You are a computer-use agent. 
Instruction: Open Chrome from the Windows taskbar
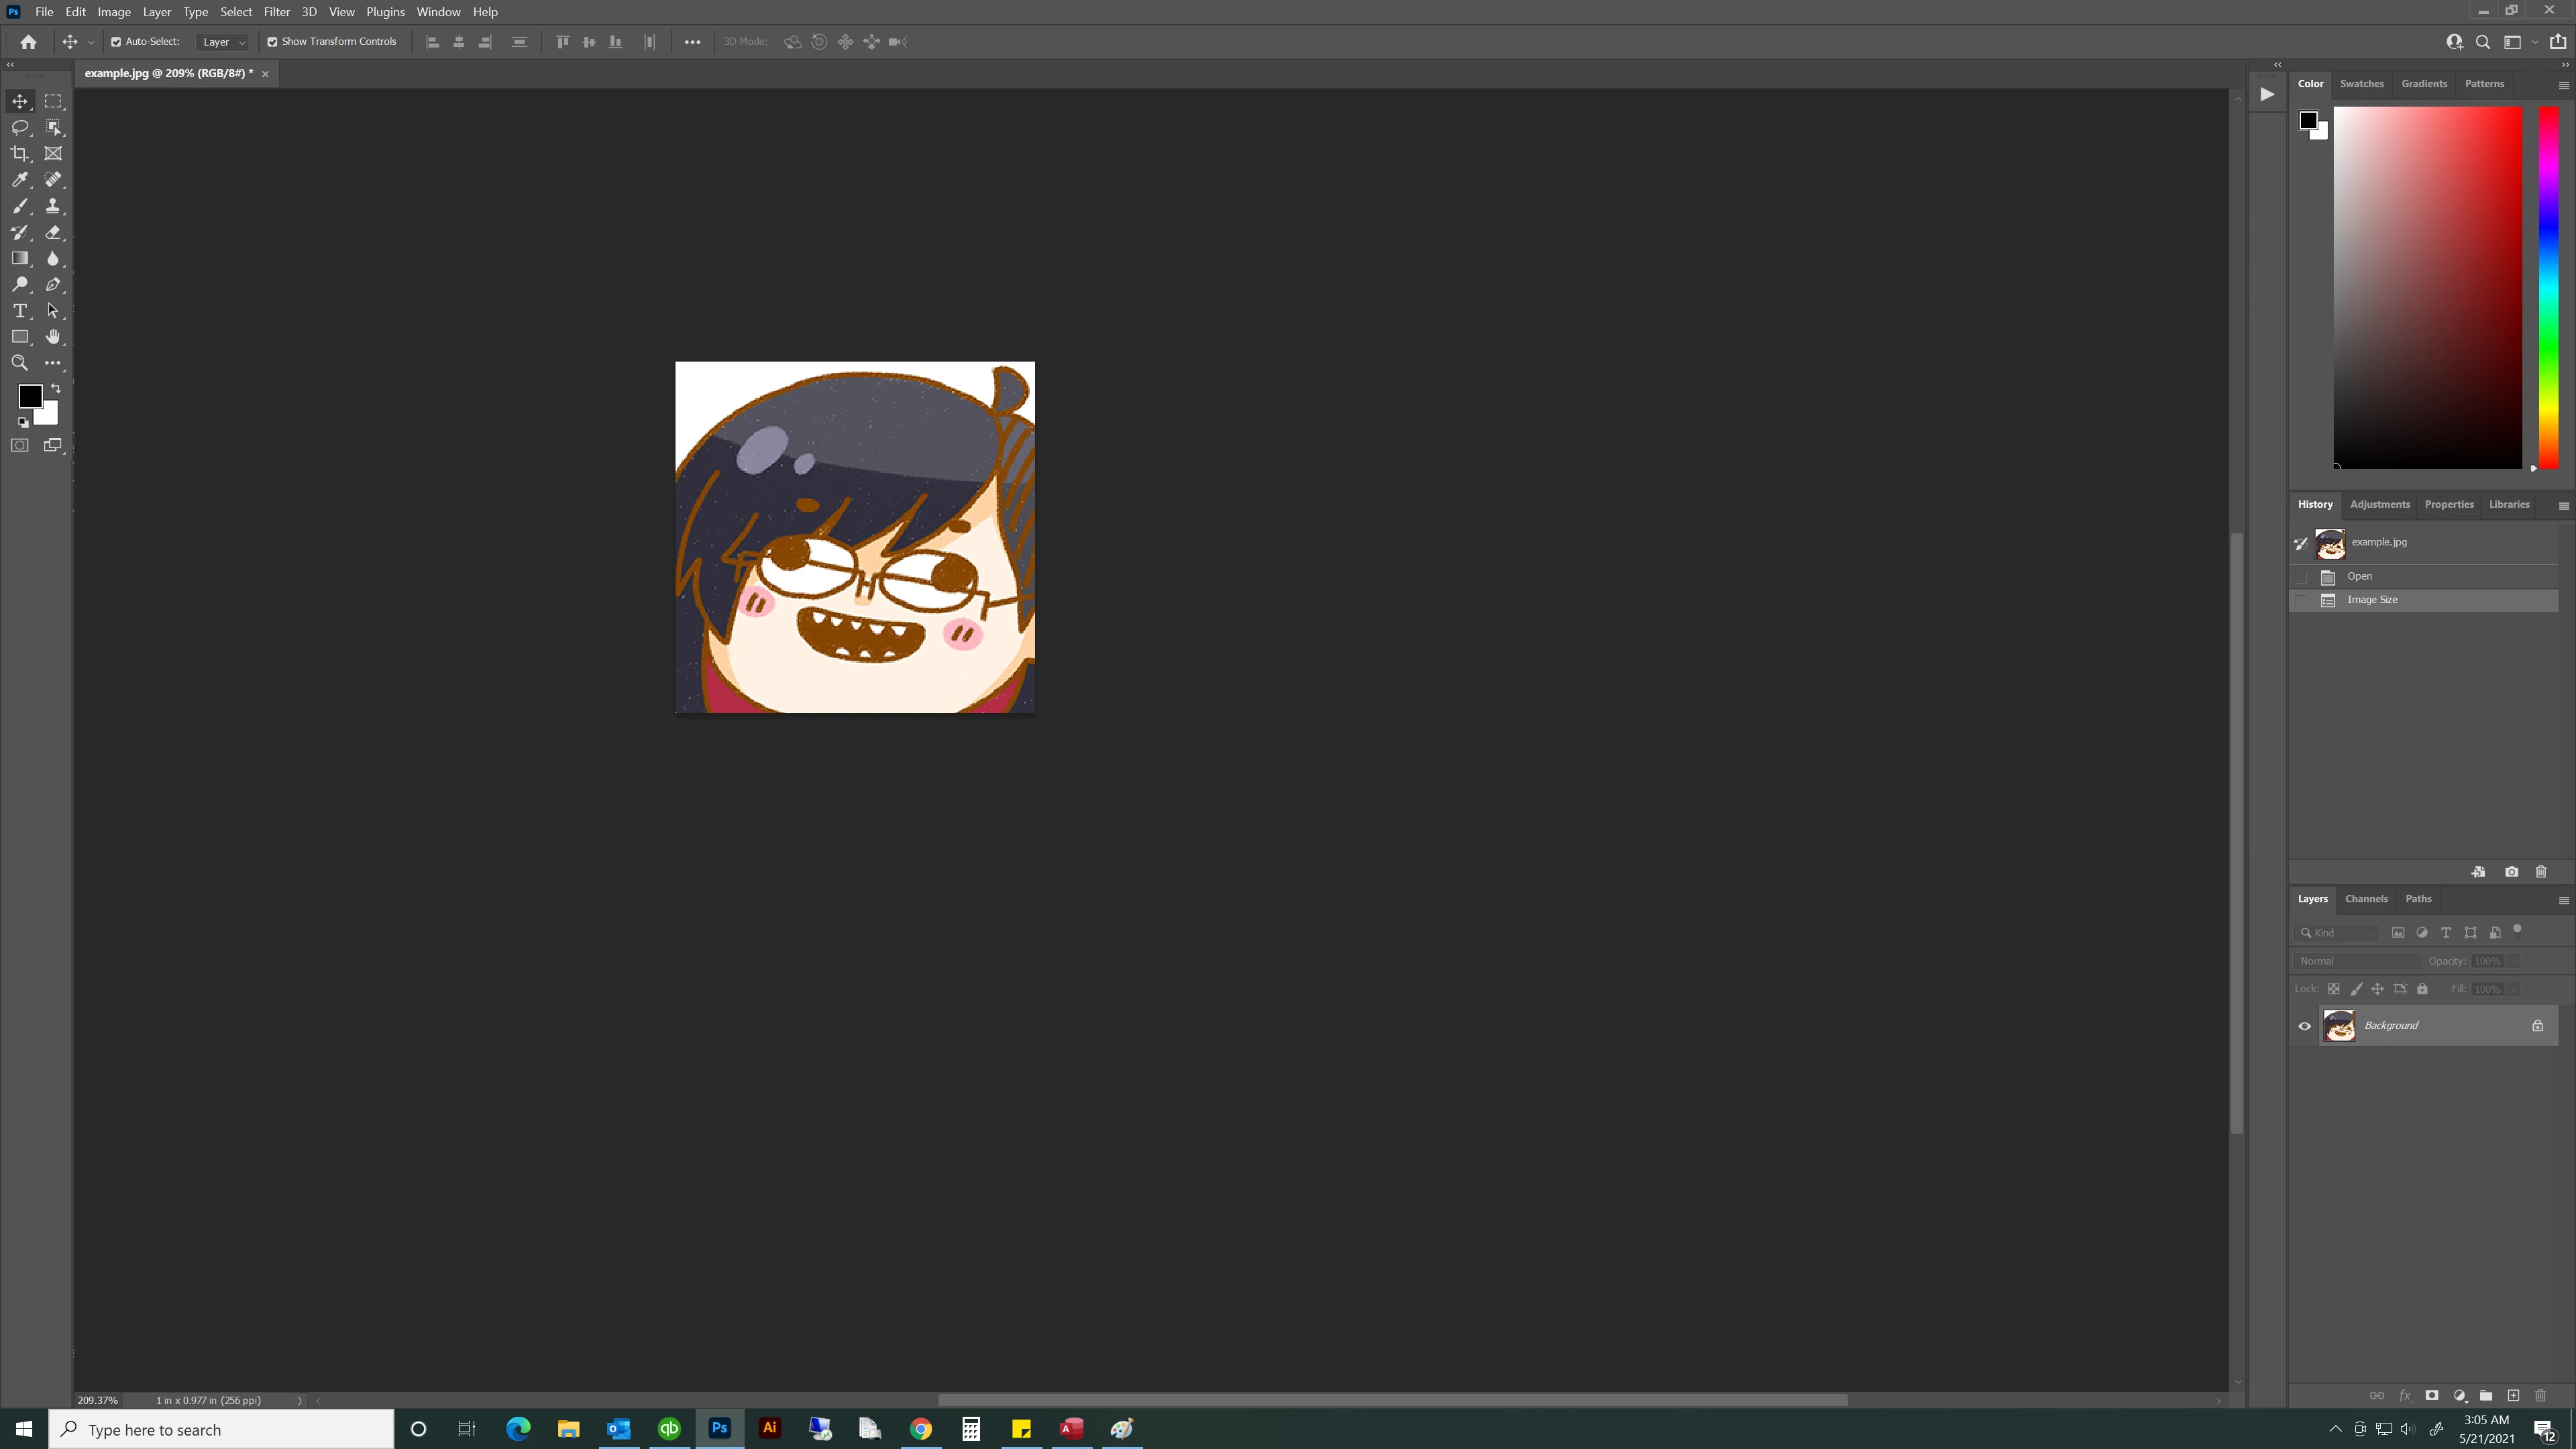tap(920, 1429)
